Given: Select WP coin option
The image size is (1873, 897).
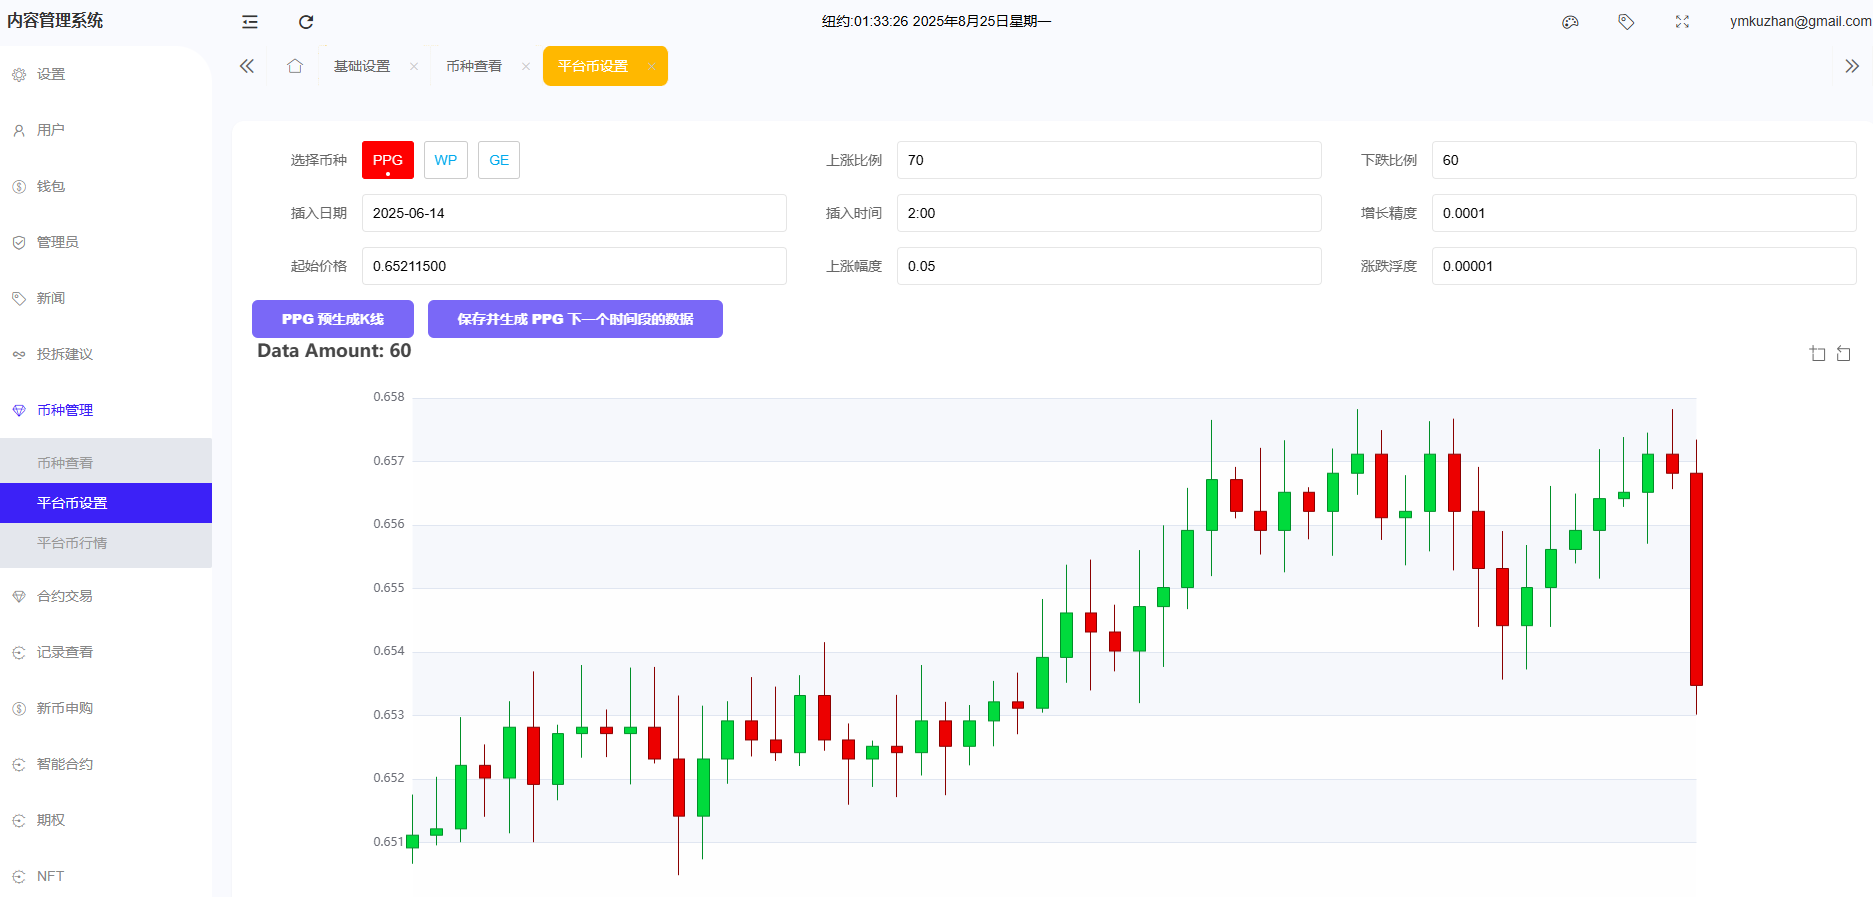Looking at the screenshot, I should pos(445,160).
